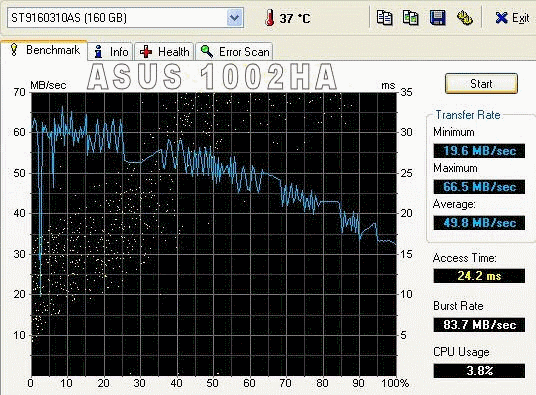This screenshot has width=536, height=395.
Task: Open the options wrench icon
Action: coord(465,17)
